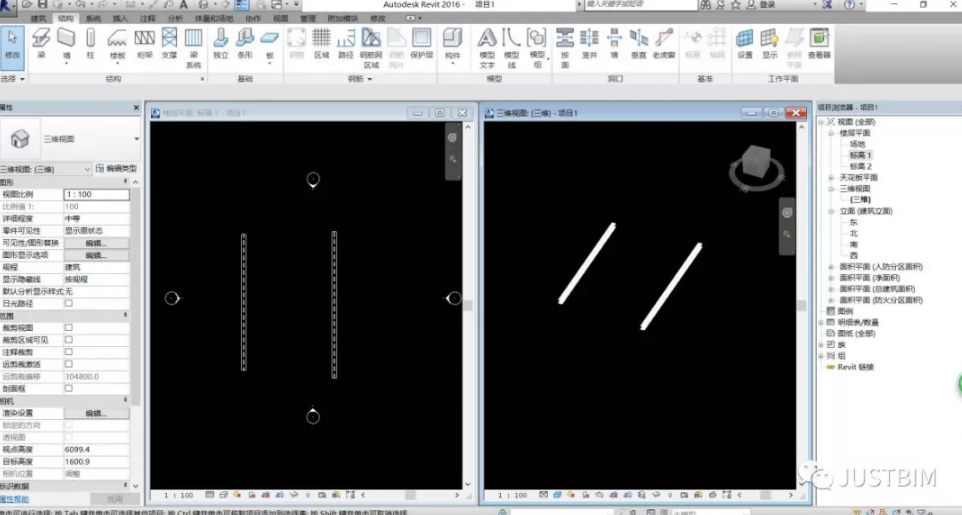Collapse the 楼层平面 tree node
Screen dimensions: 962x515
click(831, 133)
